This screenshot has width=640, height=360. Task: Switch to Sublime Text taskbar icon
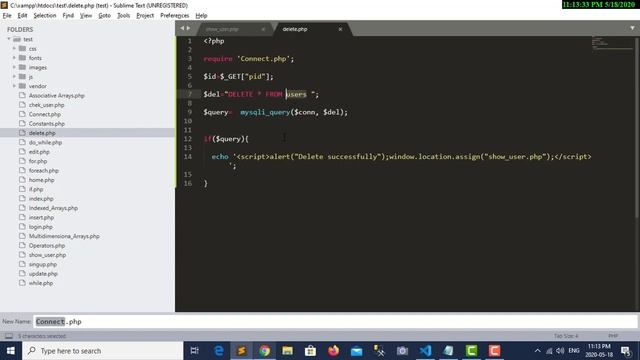click(x=242, y=351)
